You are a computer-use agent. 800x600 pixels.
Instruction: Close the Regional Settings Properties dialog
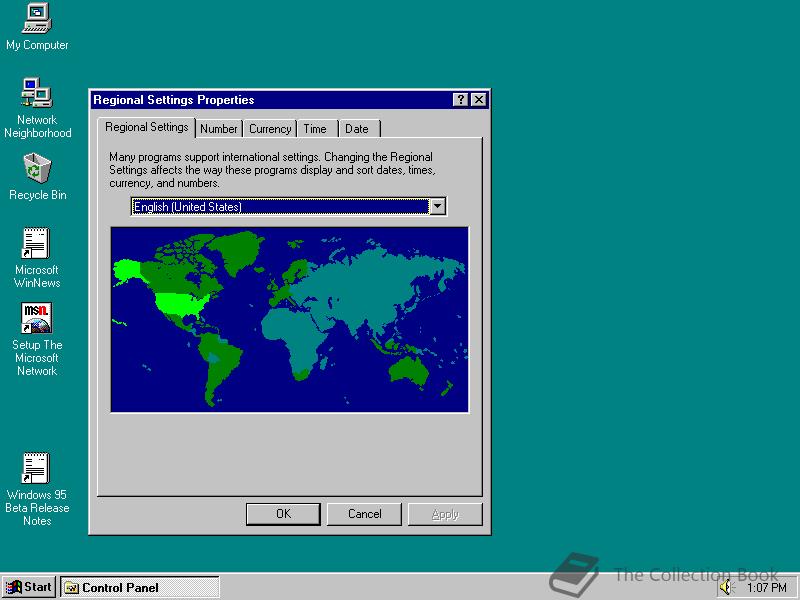coord(479,99)
